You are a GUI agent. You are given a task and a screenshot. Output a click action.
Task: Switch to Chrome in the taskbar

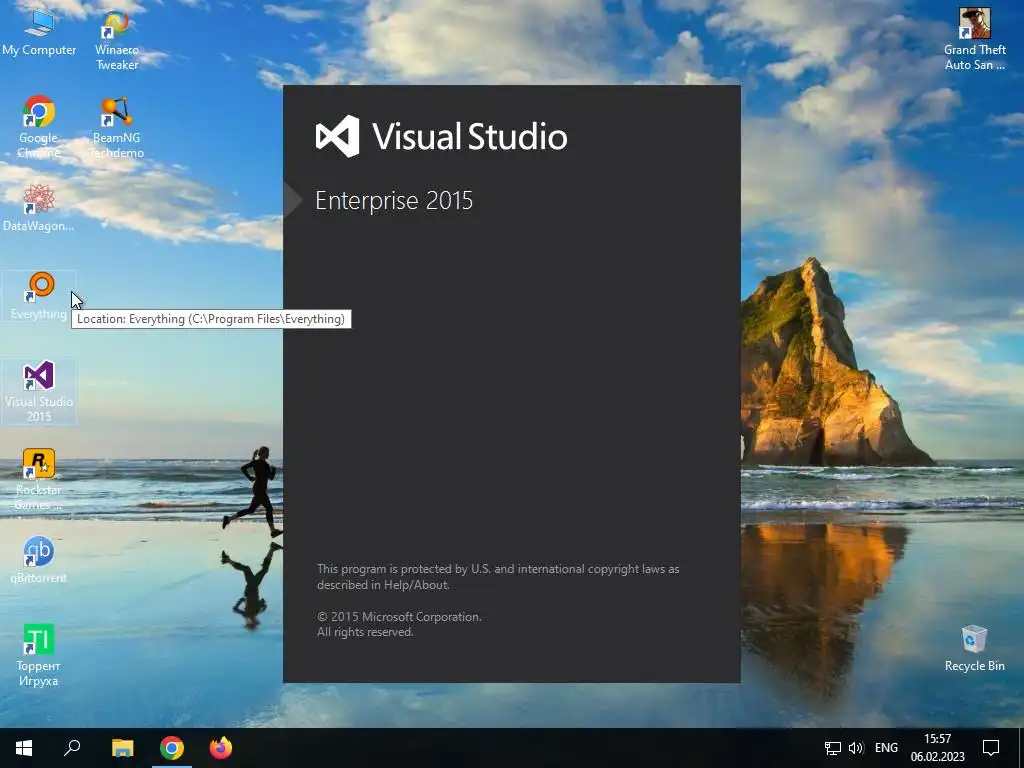[x=172, y=748]
